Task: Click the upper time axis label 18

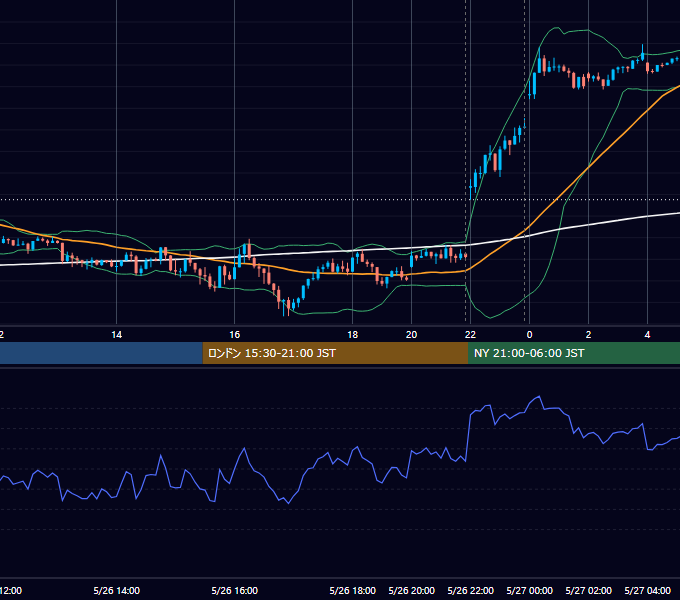Action: pos(353,335)
